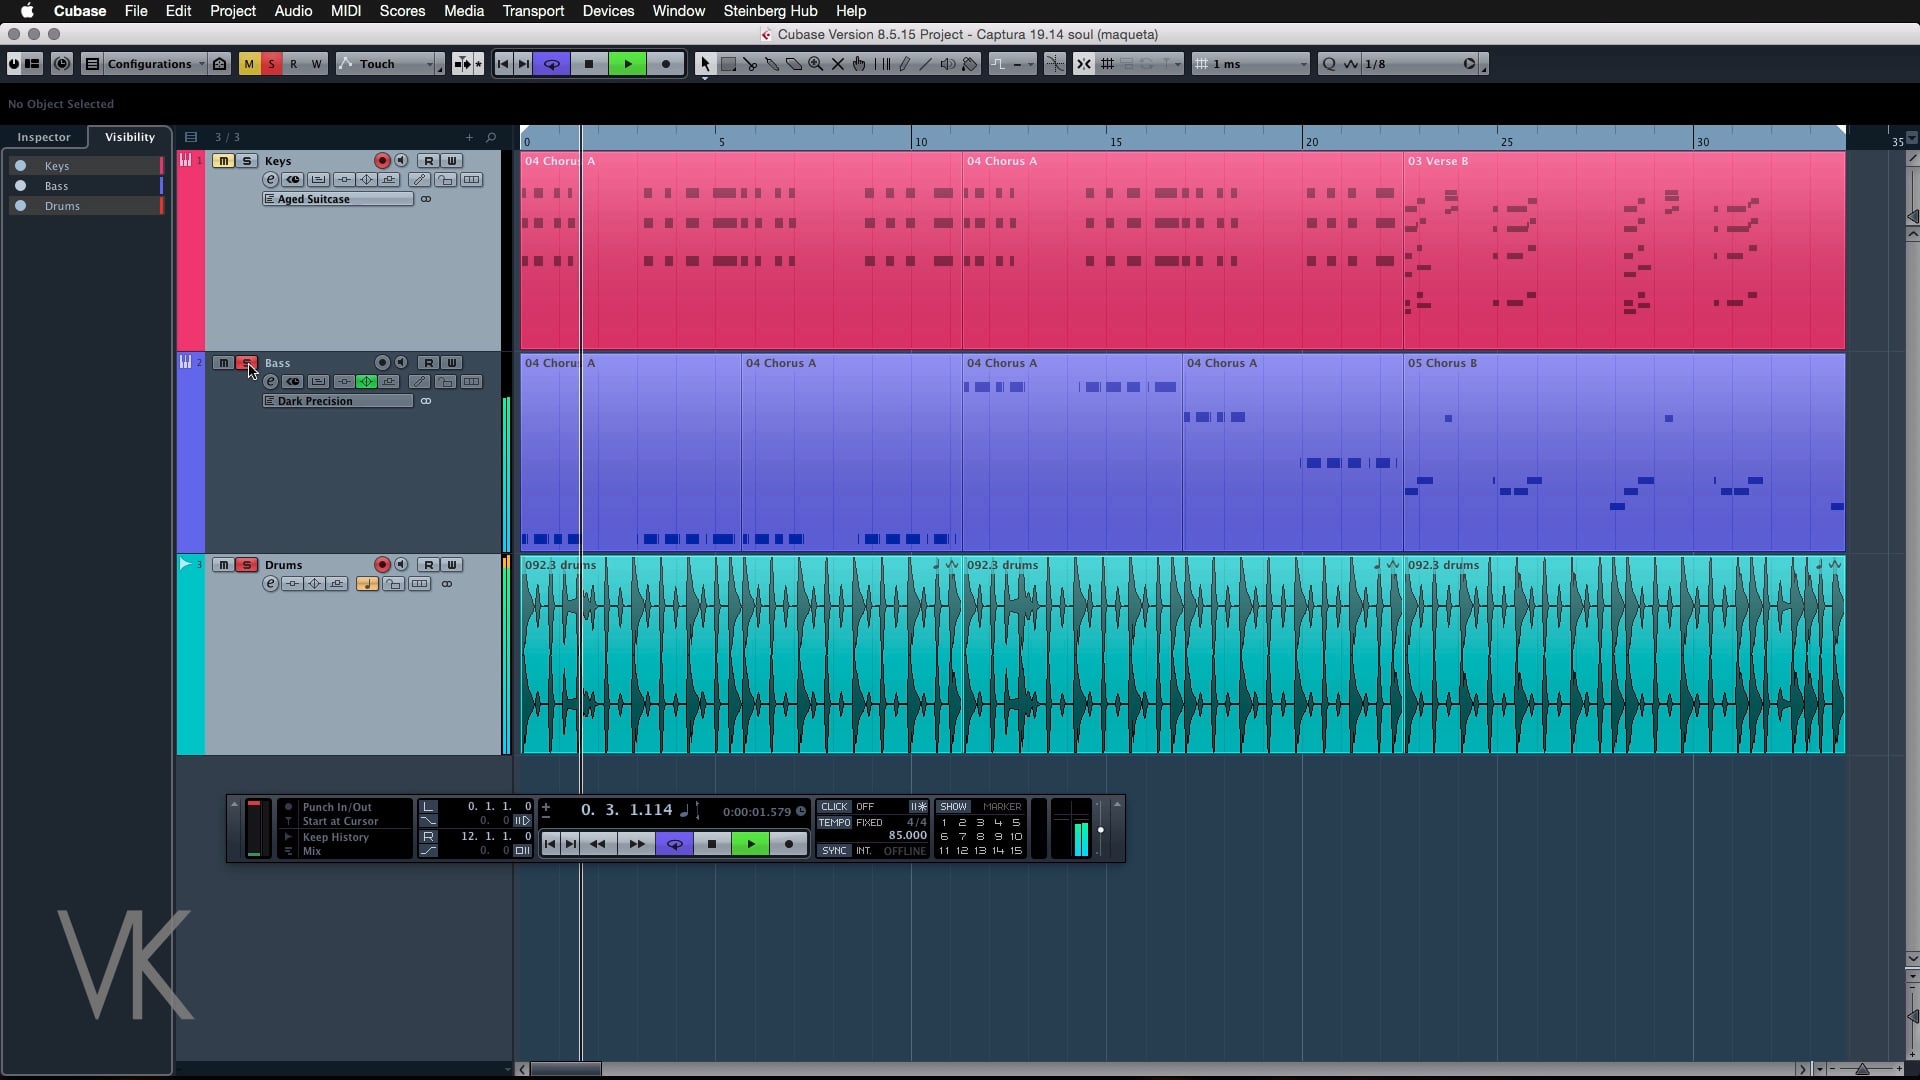This screenshot has width=1920, height=1080.
Task: Select the Range Selection tool
Action: (728, 64)
